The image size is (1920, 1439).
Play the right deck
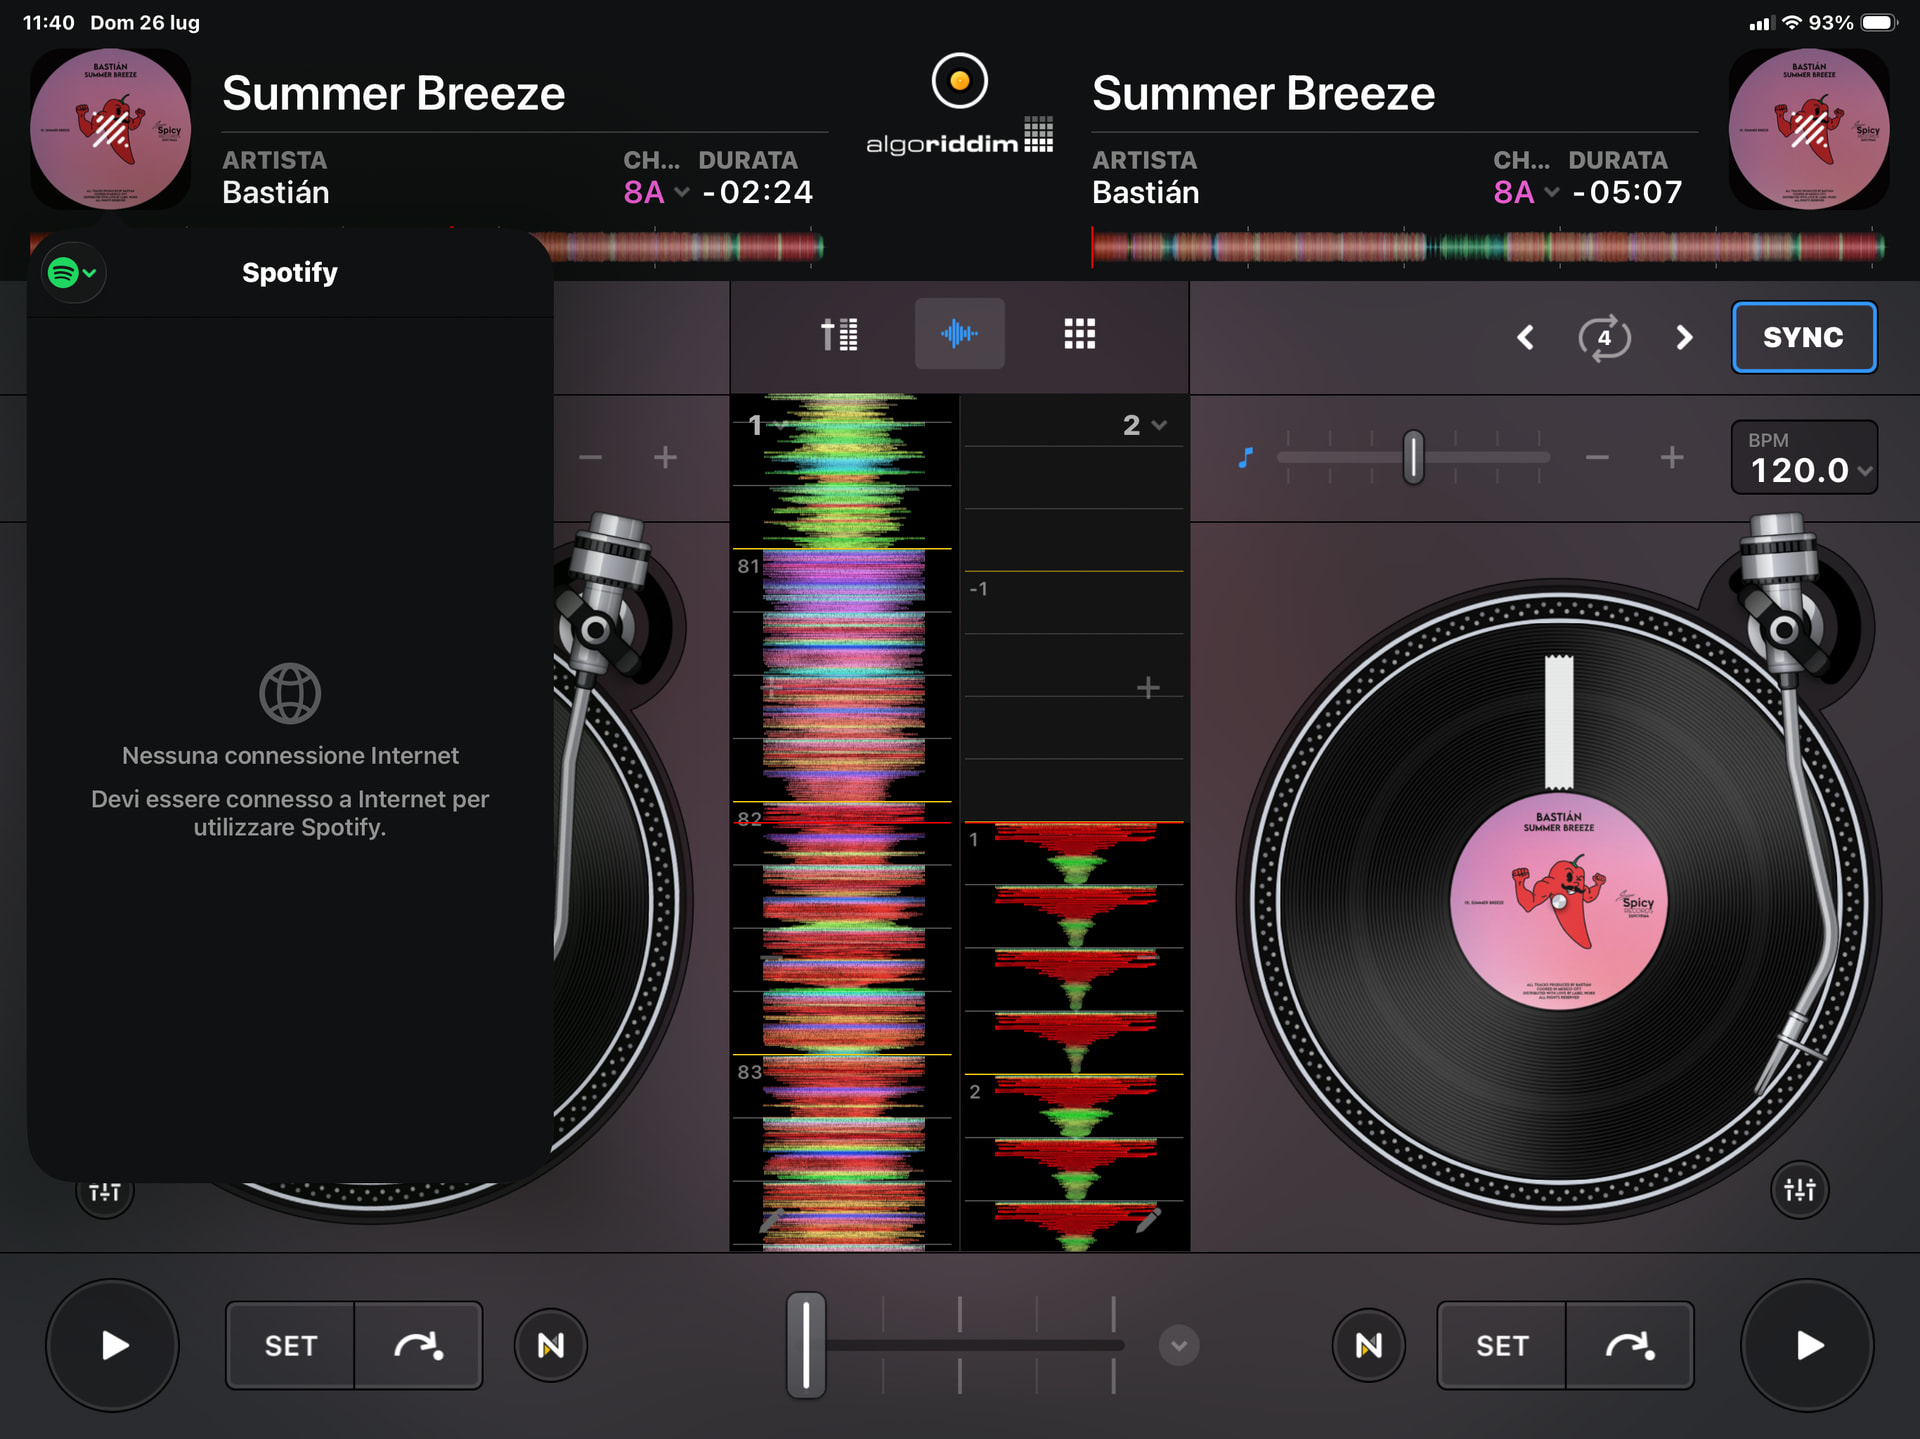click(x=1807, y=1345)
